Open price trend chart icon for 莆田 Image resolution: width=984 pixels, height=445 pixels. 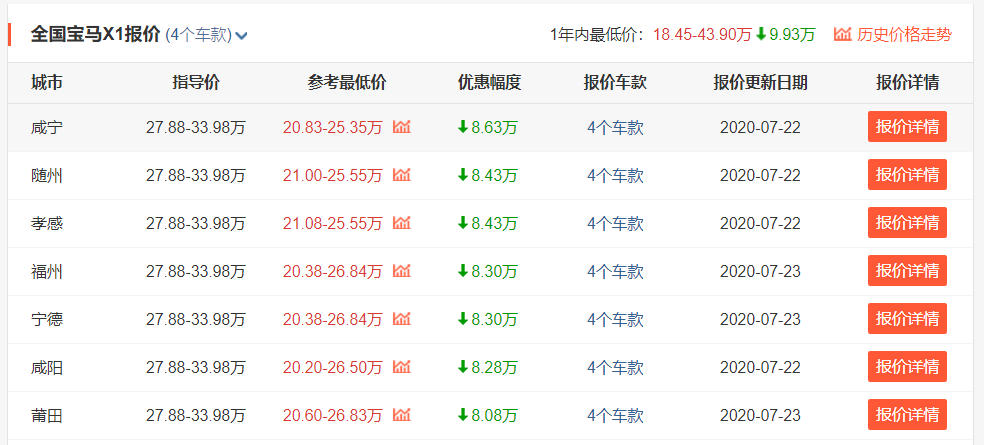[x=402, y=415]
